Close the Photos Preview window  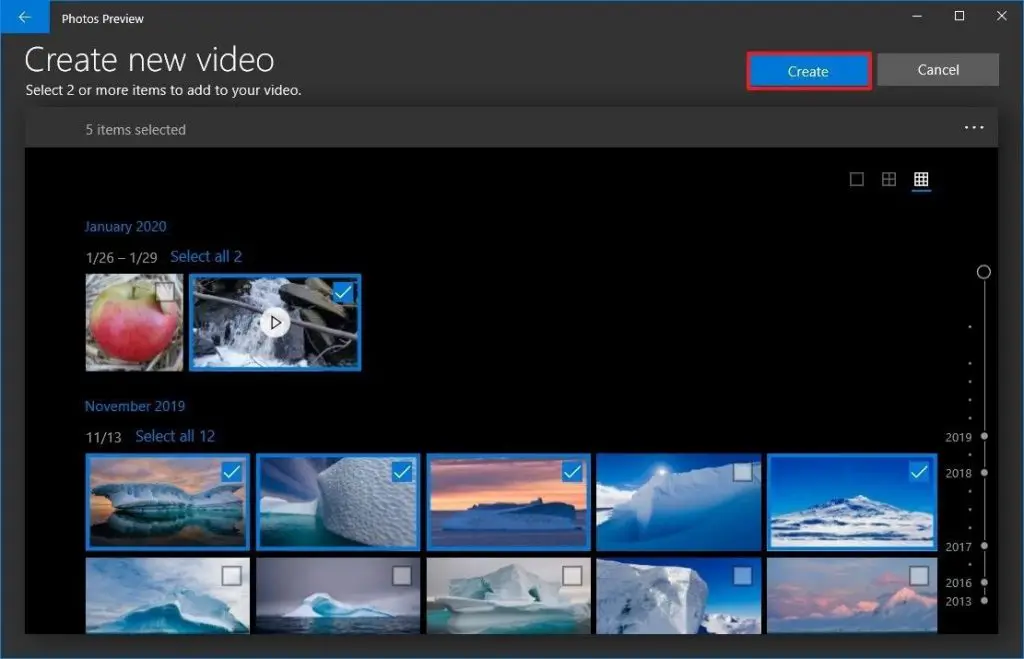point(1001,16)
